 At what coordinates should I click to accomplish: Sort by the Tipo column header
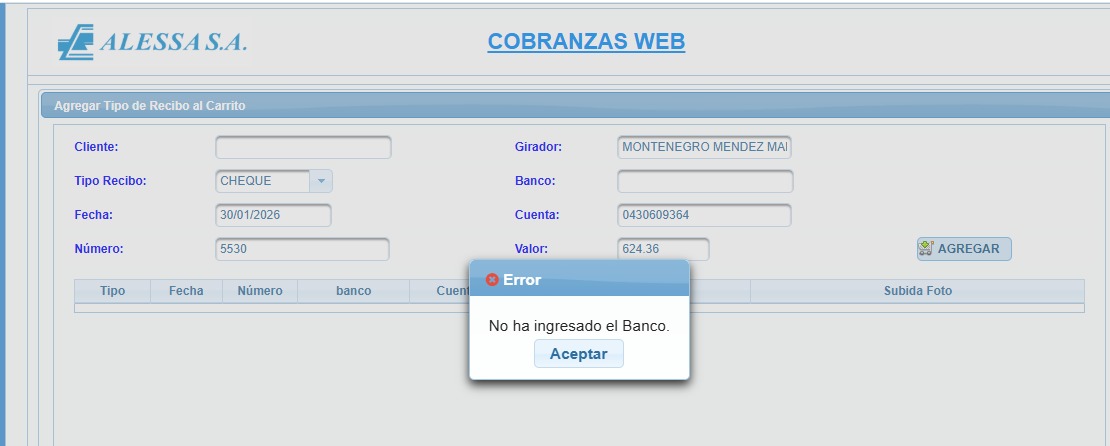112,291
